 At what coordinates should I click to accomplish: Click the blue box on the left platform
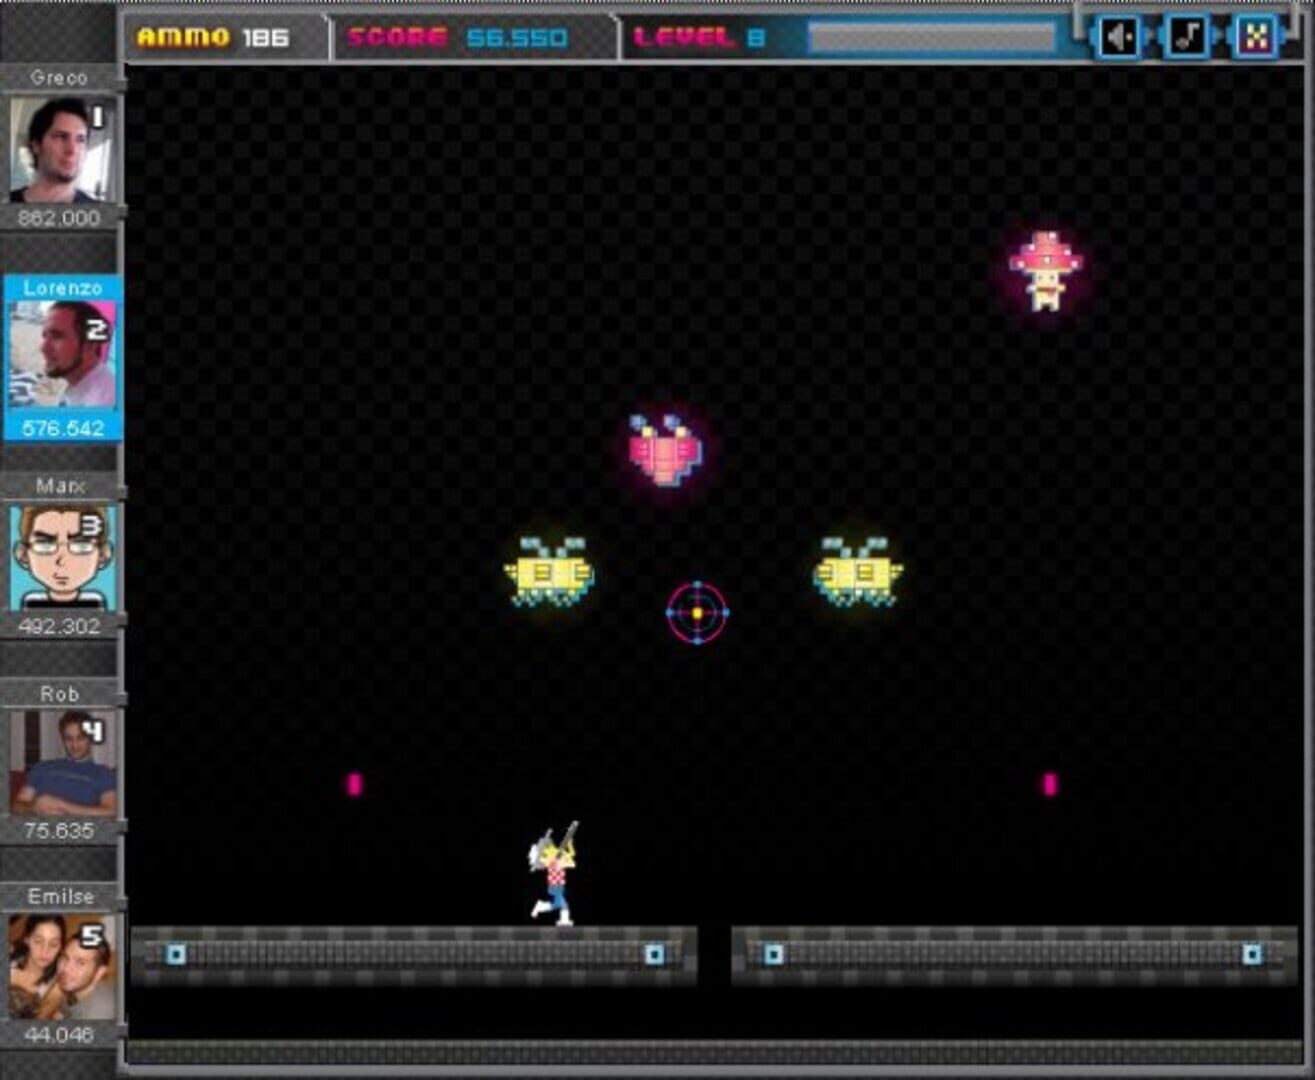point(178,954)
